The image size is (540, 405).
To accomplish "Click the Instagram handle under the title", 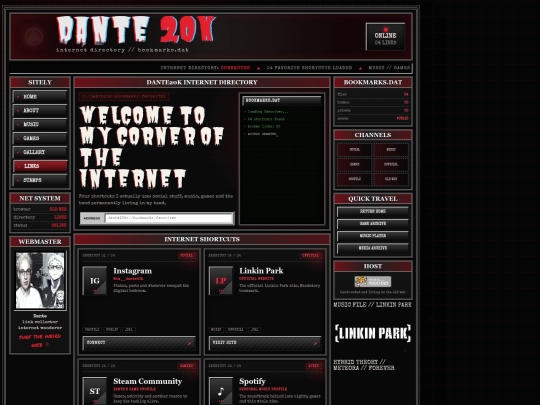I will click(128, 279).
